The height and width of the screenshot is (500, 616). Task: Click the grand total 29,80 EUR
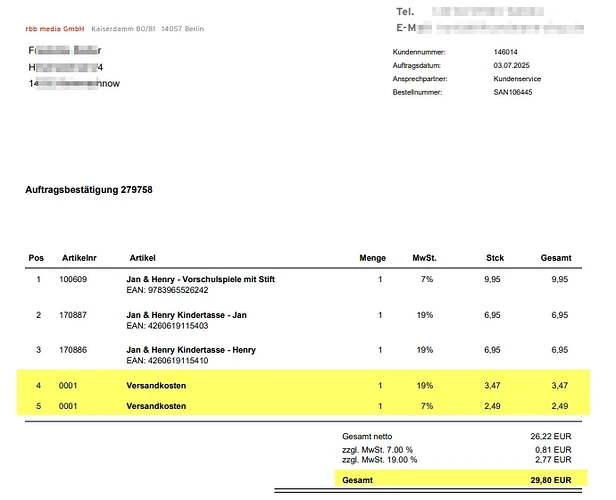(x=551, y=480)
